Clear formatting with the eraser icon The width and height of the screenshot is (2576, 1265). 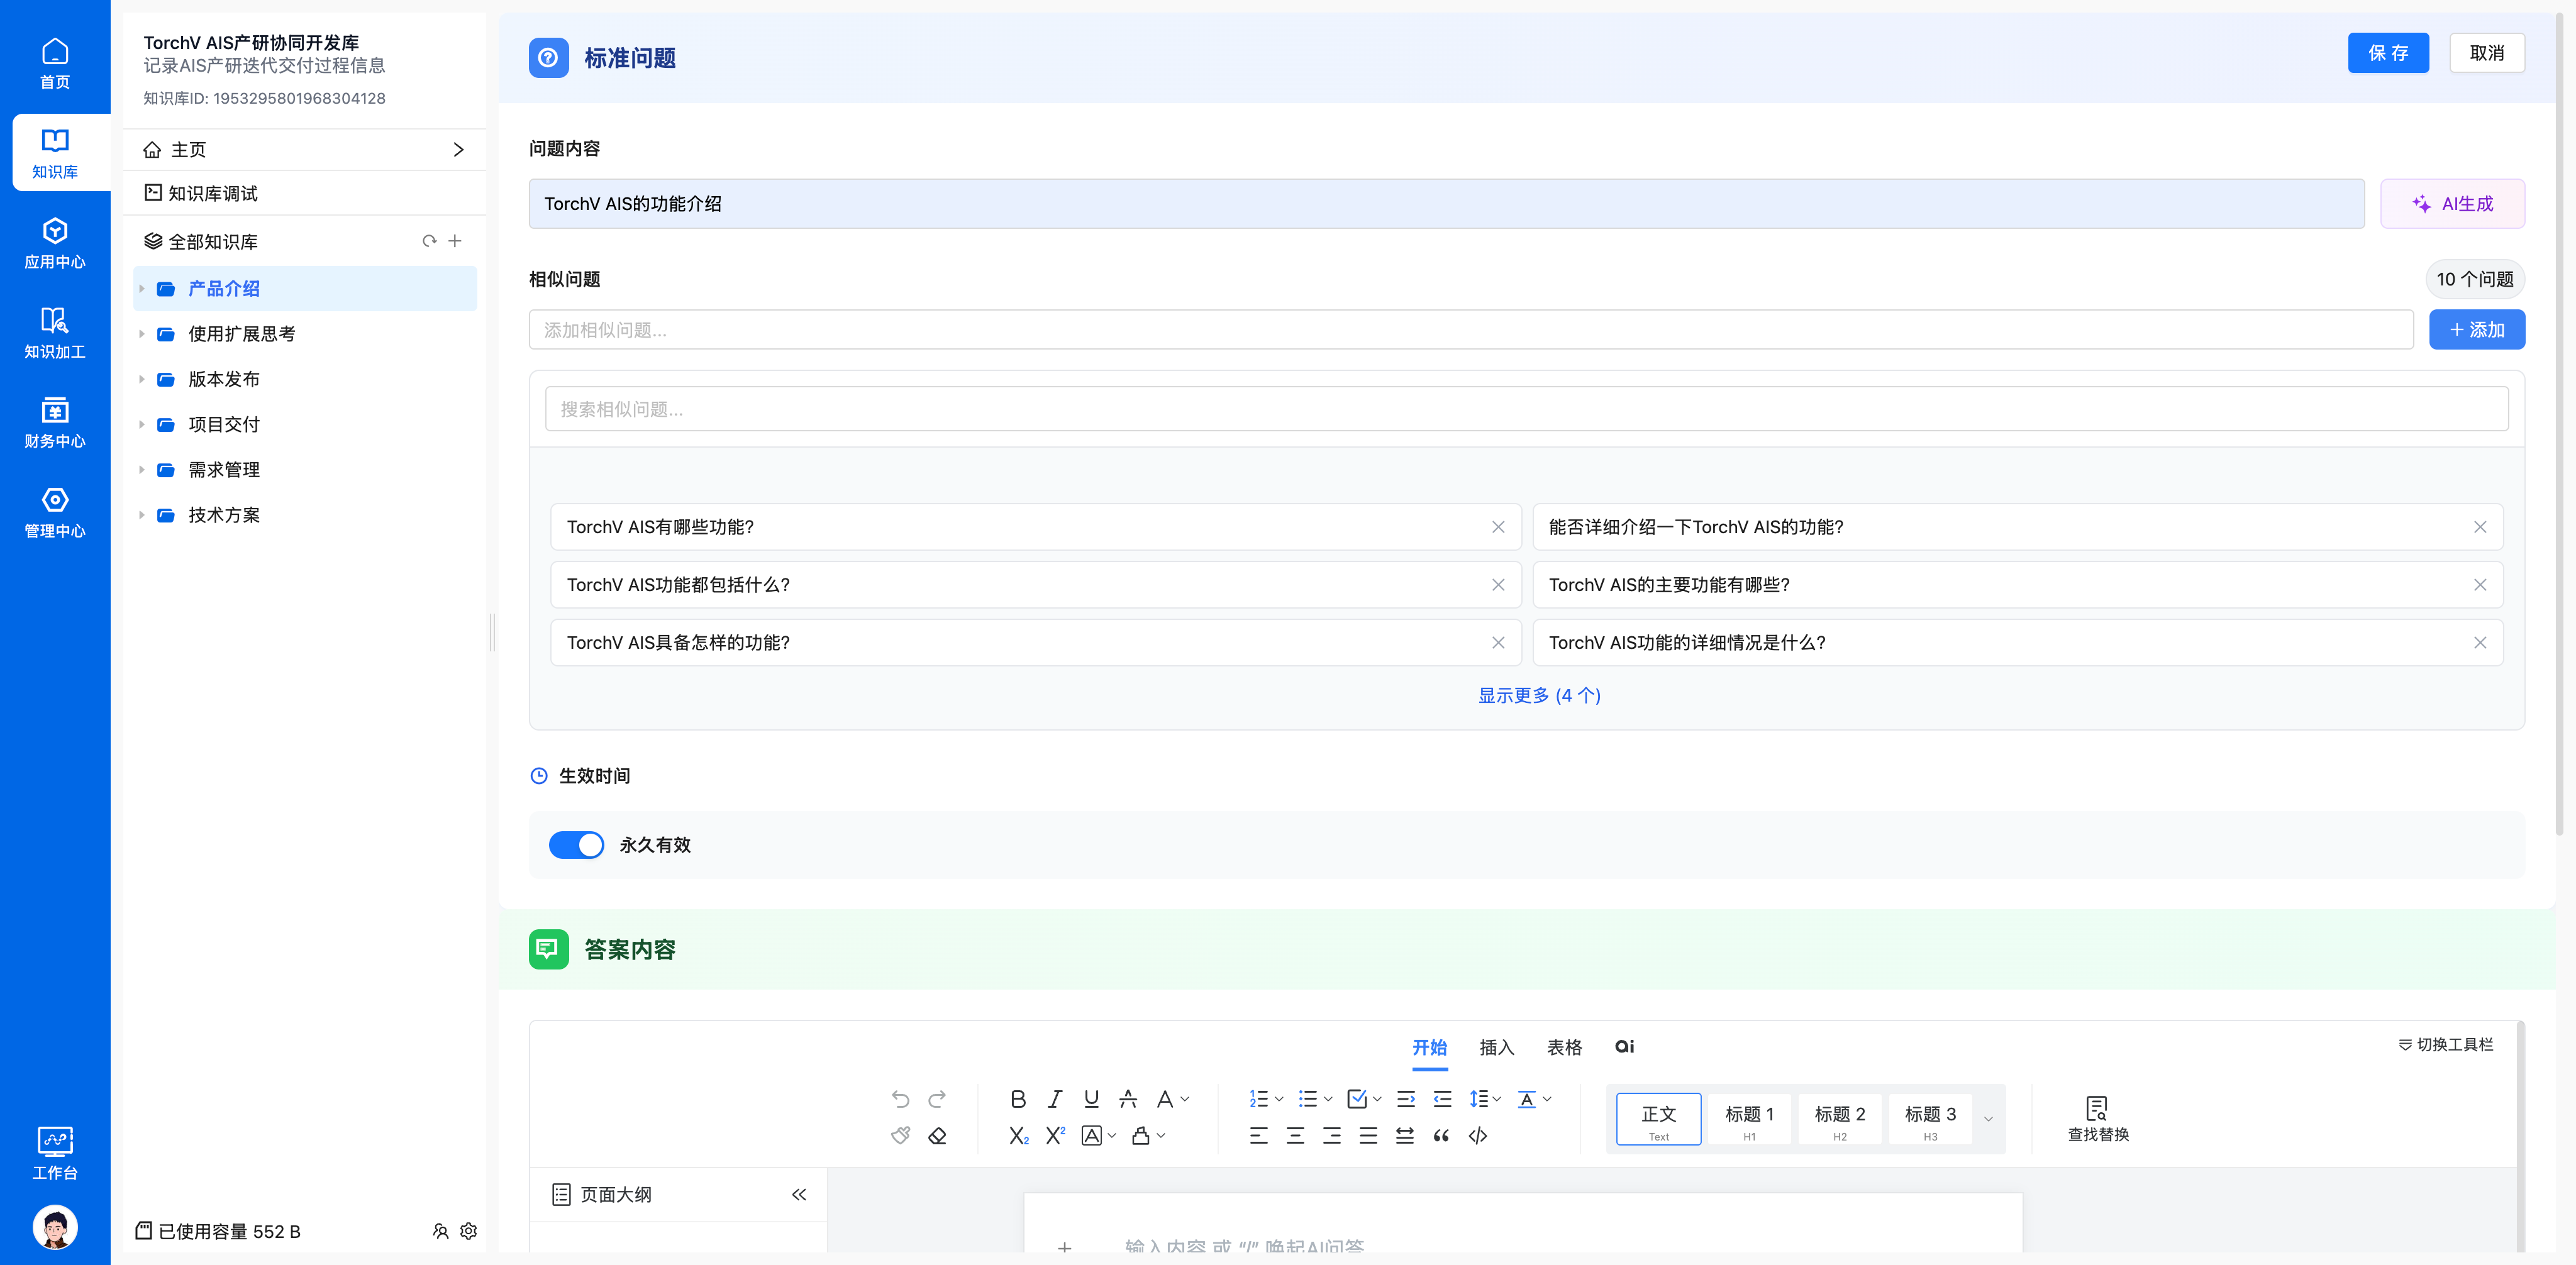[937, 1135]
